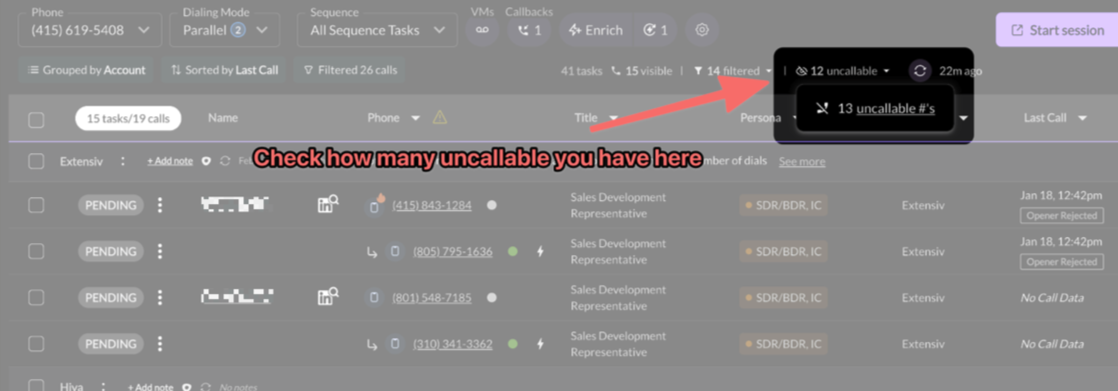The image size is (1118, 391).
Task: Click the SDR/BDR, IC persona tag in the (415) 843-1284 row
Action: pyautogui.click(x=783, y=205)
